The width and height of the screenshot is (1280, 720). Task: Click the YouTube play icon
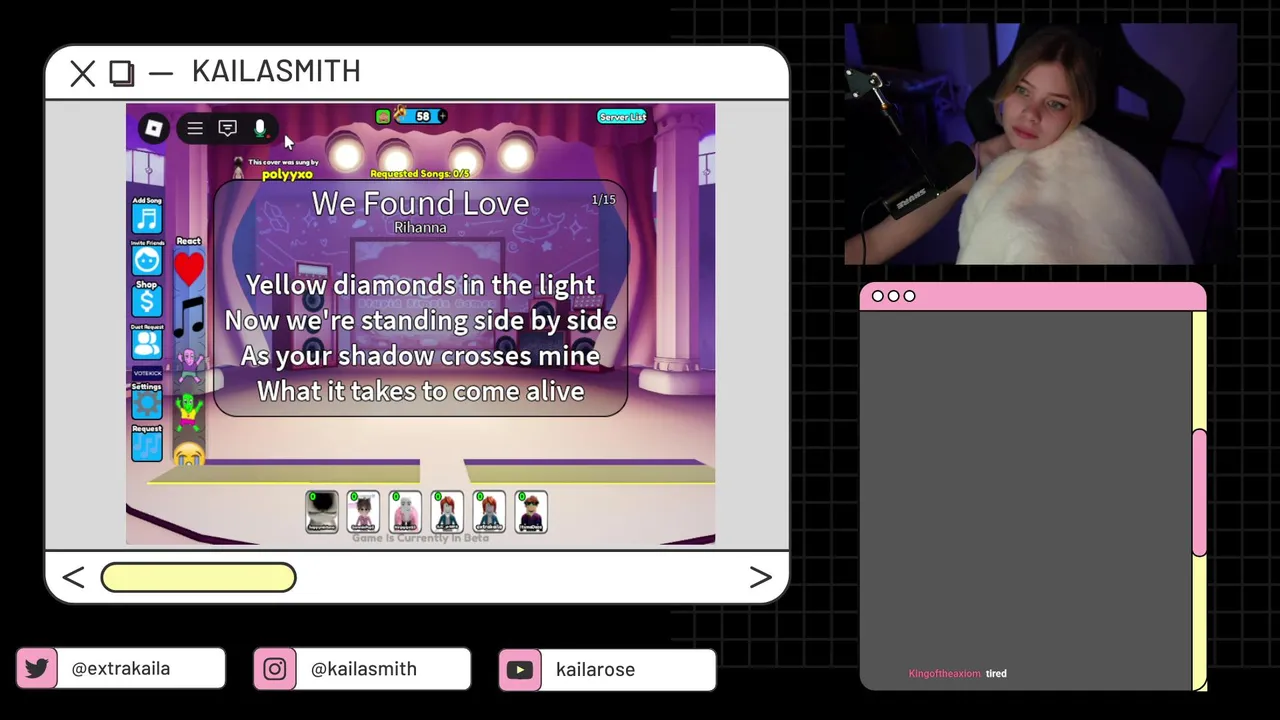[520, 670]
